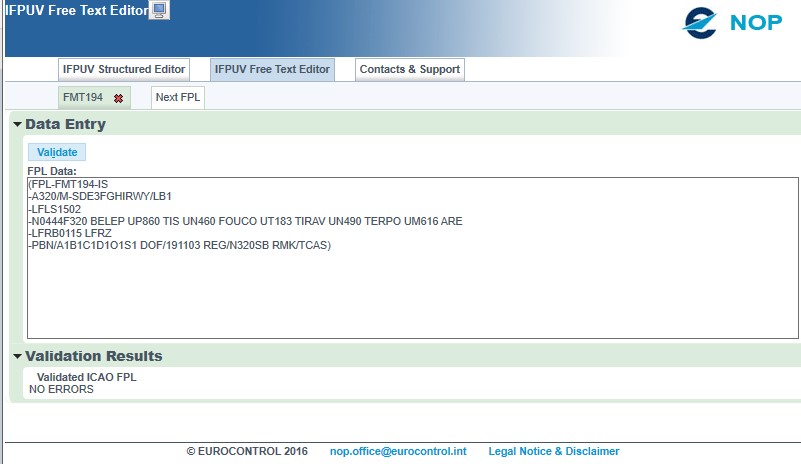Open the IFPUV Structured Editor tab
This screenshot has width=801, height=464.
124,69
